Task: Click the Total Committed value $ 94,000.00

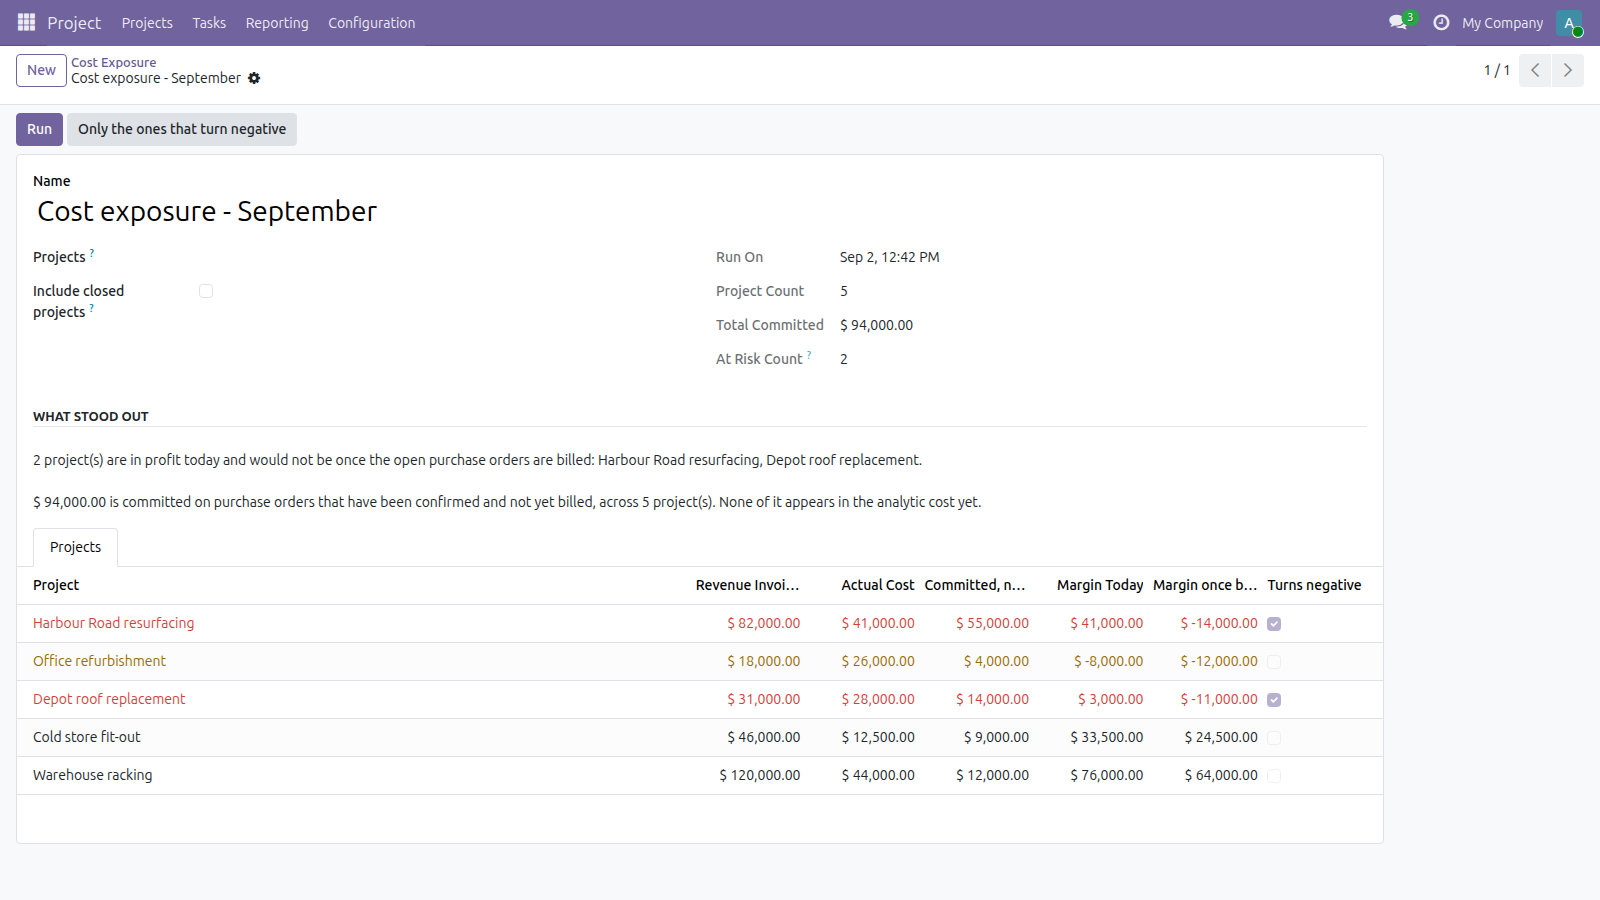Action: pyautogui.click(x=876, y=325)
